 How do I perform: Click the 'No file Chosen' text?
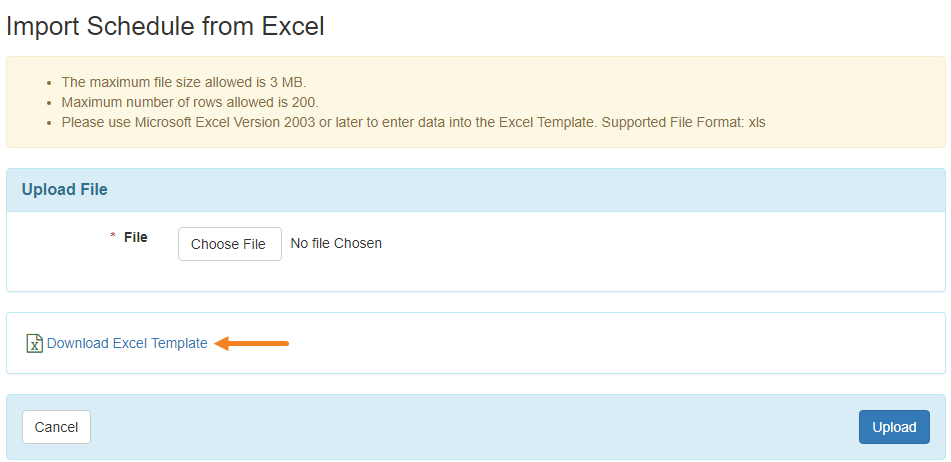point(335,243)
